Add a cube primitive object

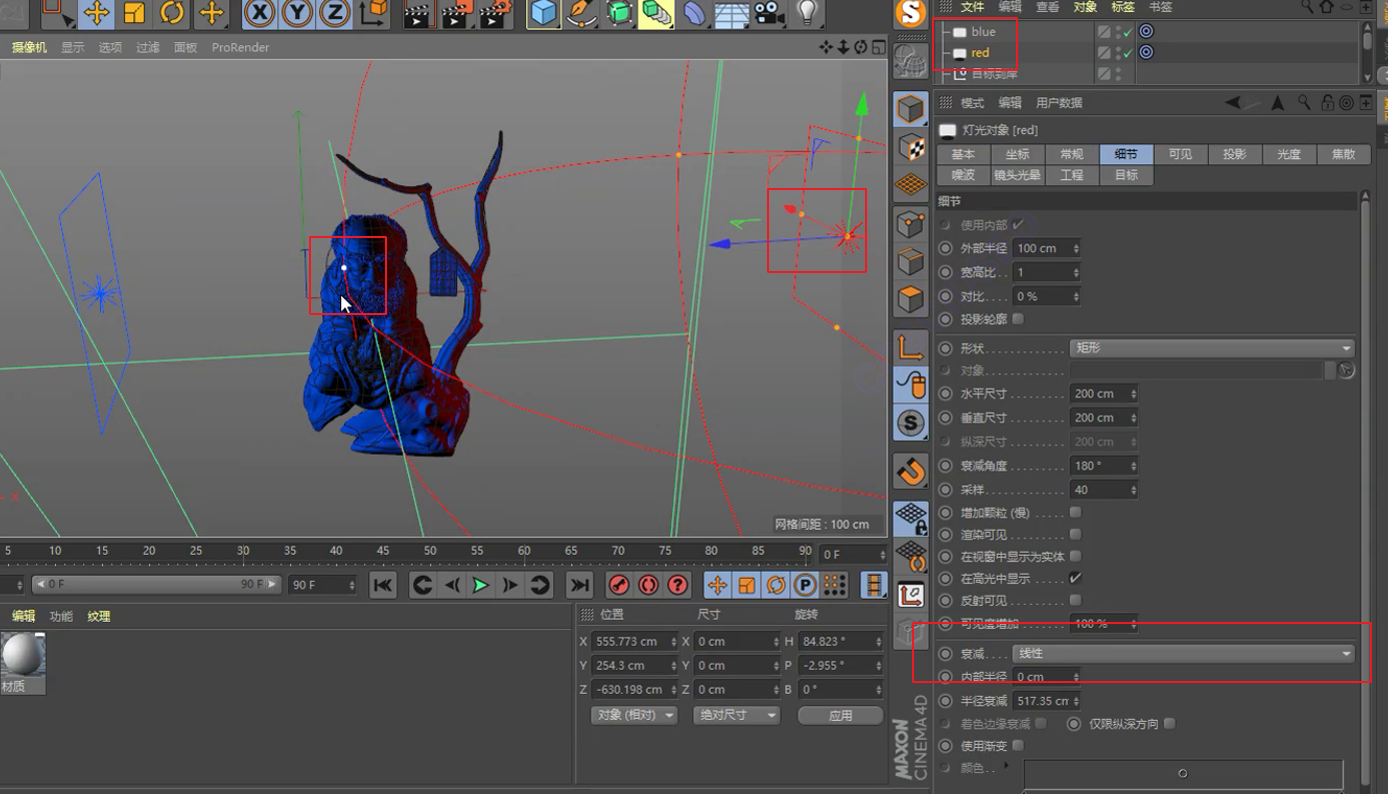(x=543, y=13)
